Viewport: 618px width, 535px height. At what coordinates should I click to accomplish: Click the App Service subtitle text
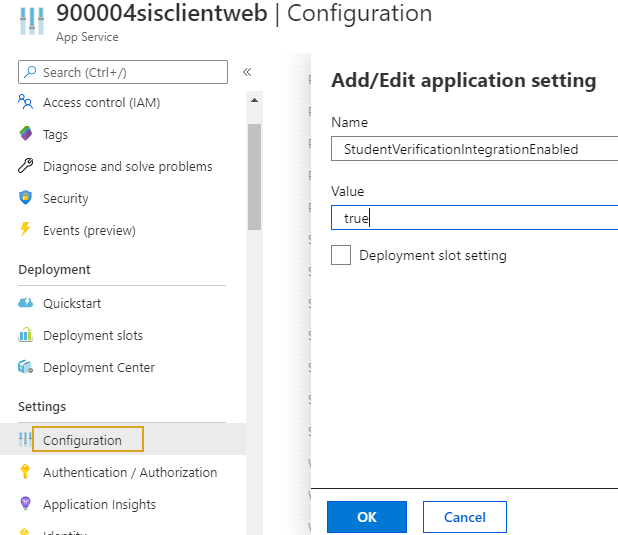click(87, 37)
